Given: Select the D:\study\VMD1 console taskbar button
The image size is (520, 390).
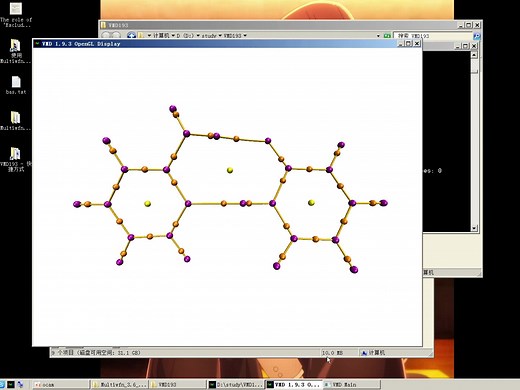Looking at the screenshot, I should coord(235,384).
